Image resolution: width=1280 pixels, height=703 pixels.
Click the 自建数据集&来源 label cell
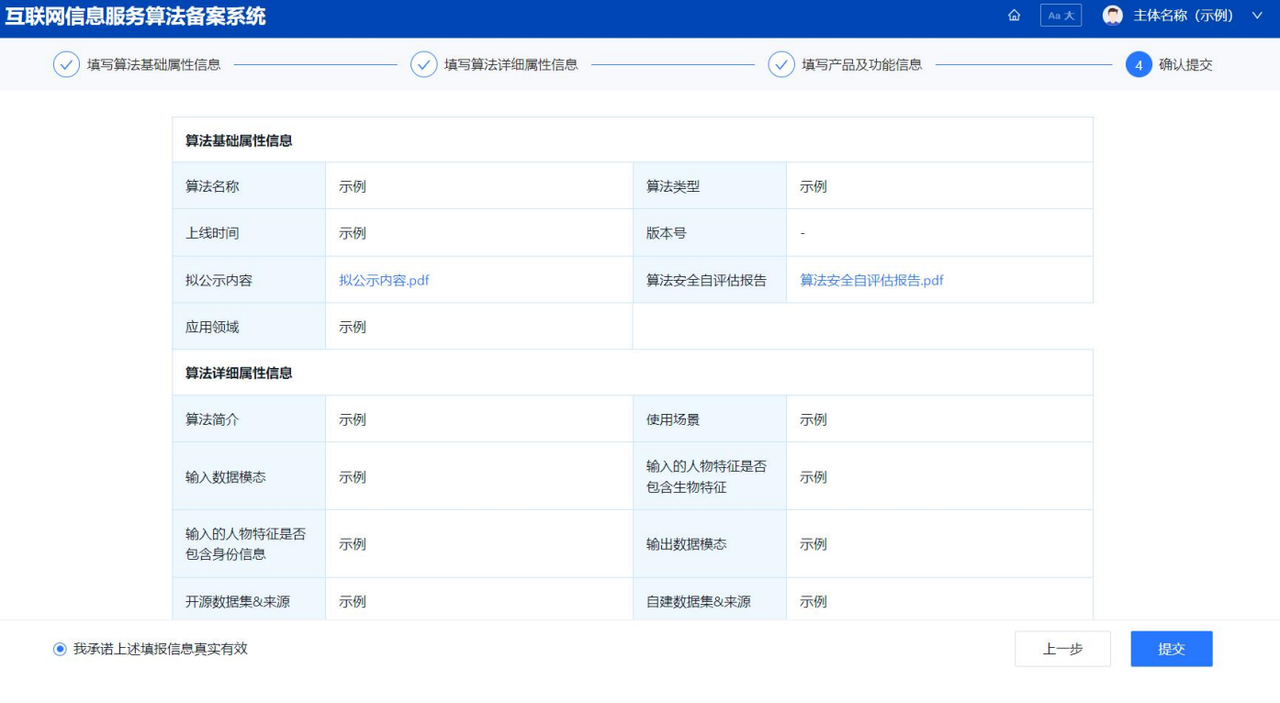pyautogui.click(x=710, y=601)
